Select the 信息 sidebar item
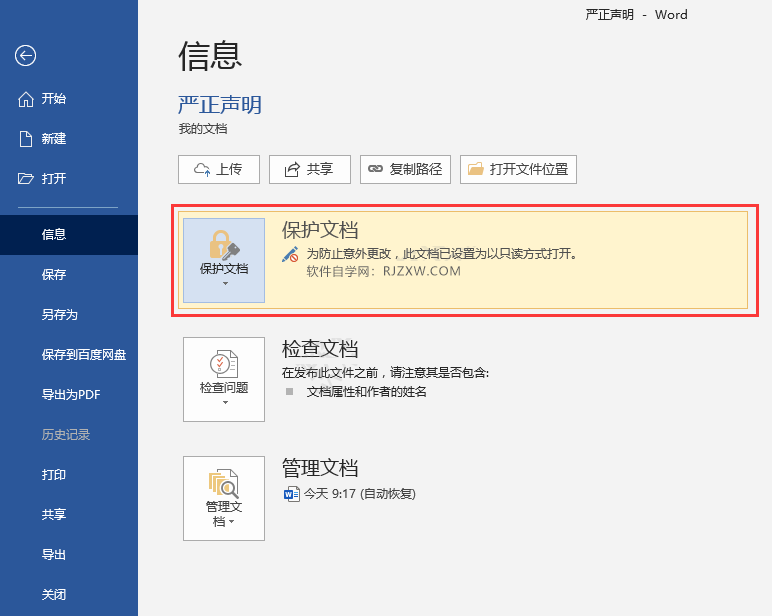 [x=69, y=234]
